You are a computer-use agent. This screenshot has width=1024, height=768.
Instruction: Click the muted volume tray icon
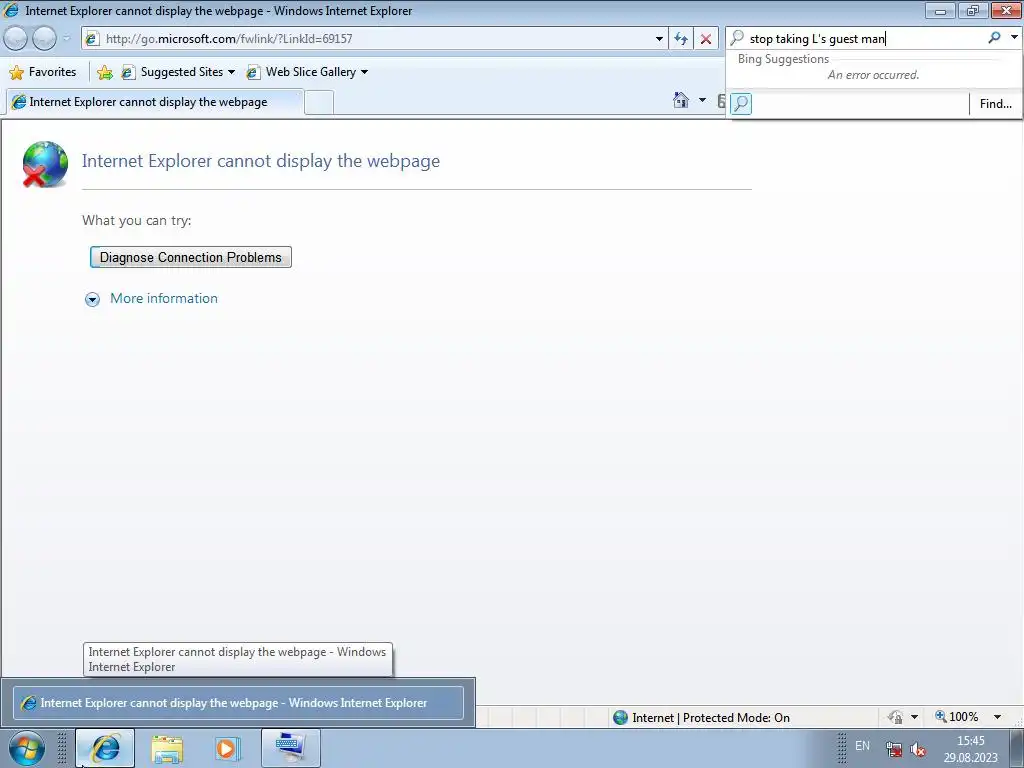(918, 749)
